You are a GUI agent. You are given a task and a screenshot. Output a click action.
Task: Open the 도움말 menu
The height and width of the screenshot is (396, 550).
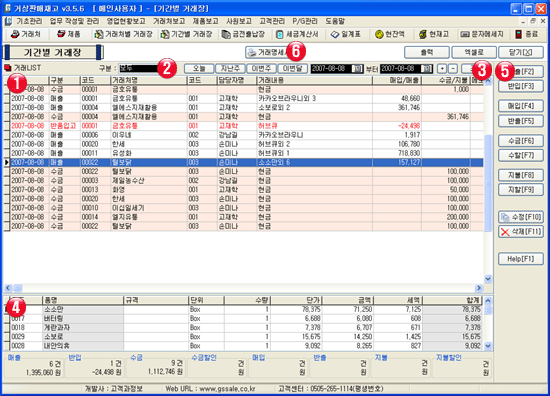click(x=335, y=21)
